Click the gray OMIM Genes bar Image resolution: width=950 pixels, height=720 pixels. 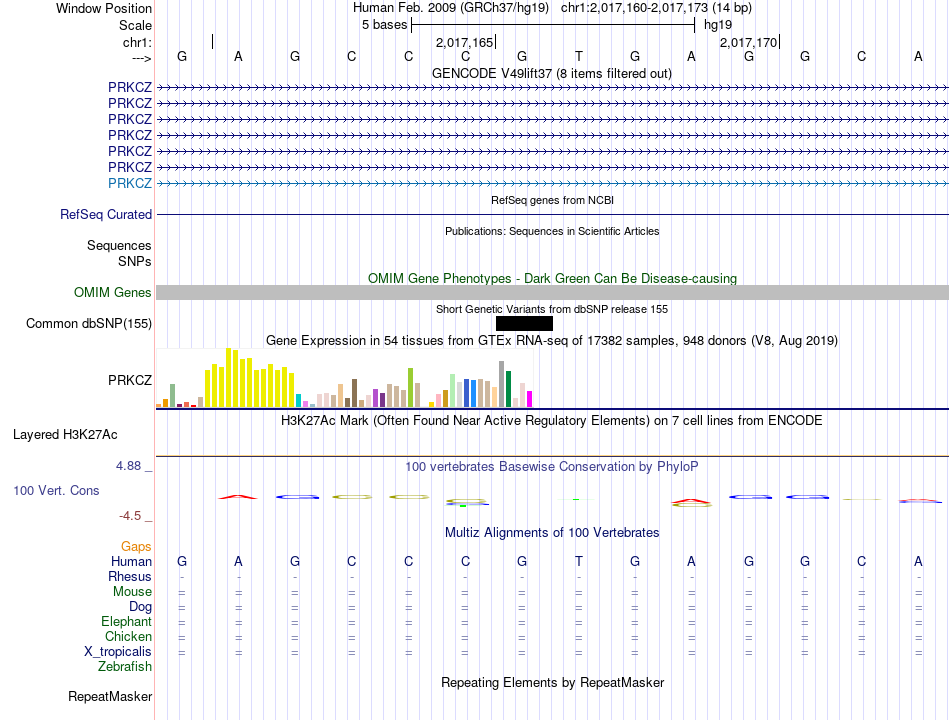tap(552, 292)
